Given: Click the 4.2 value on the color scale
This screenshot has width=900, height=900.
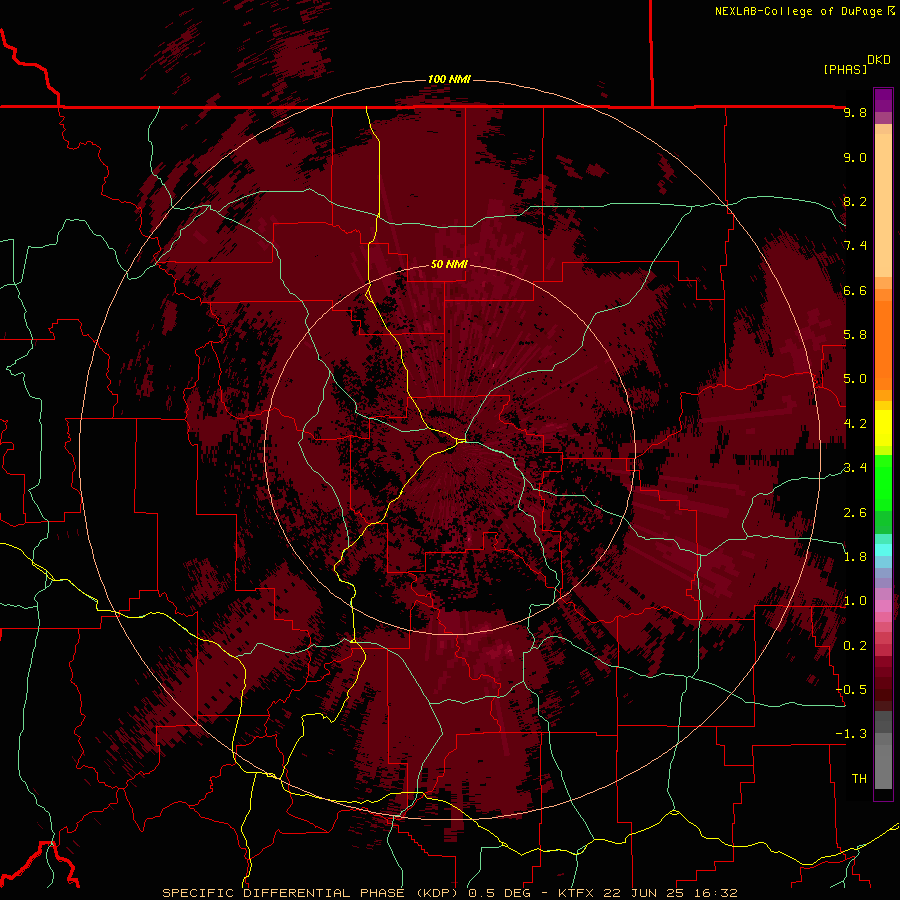Looking at the screenshot, I should pyautogui.click(x=855, y=424).
